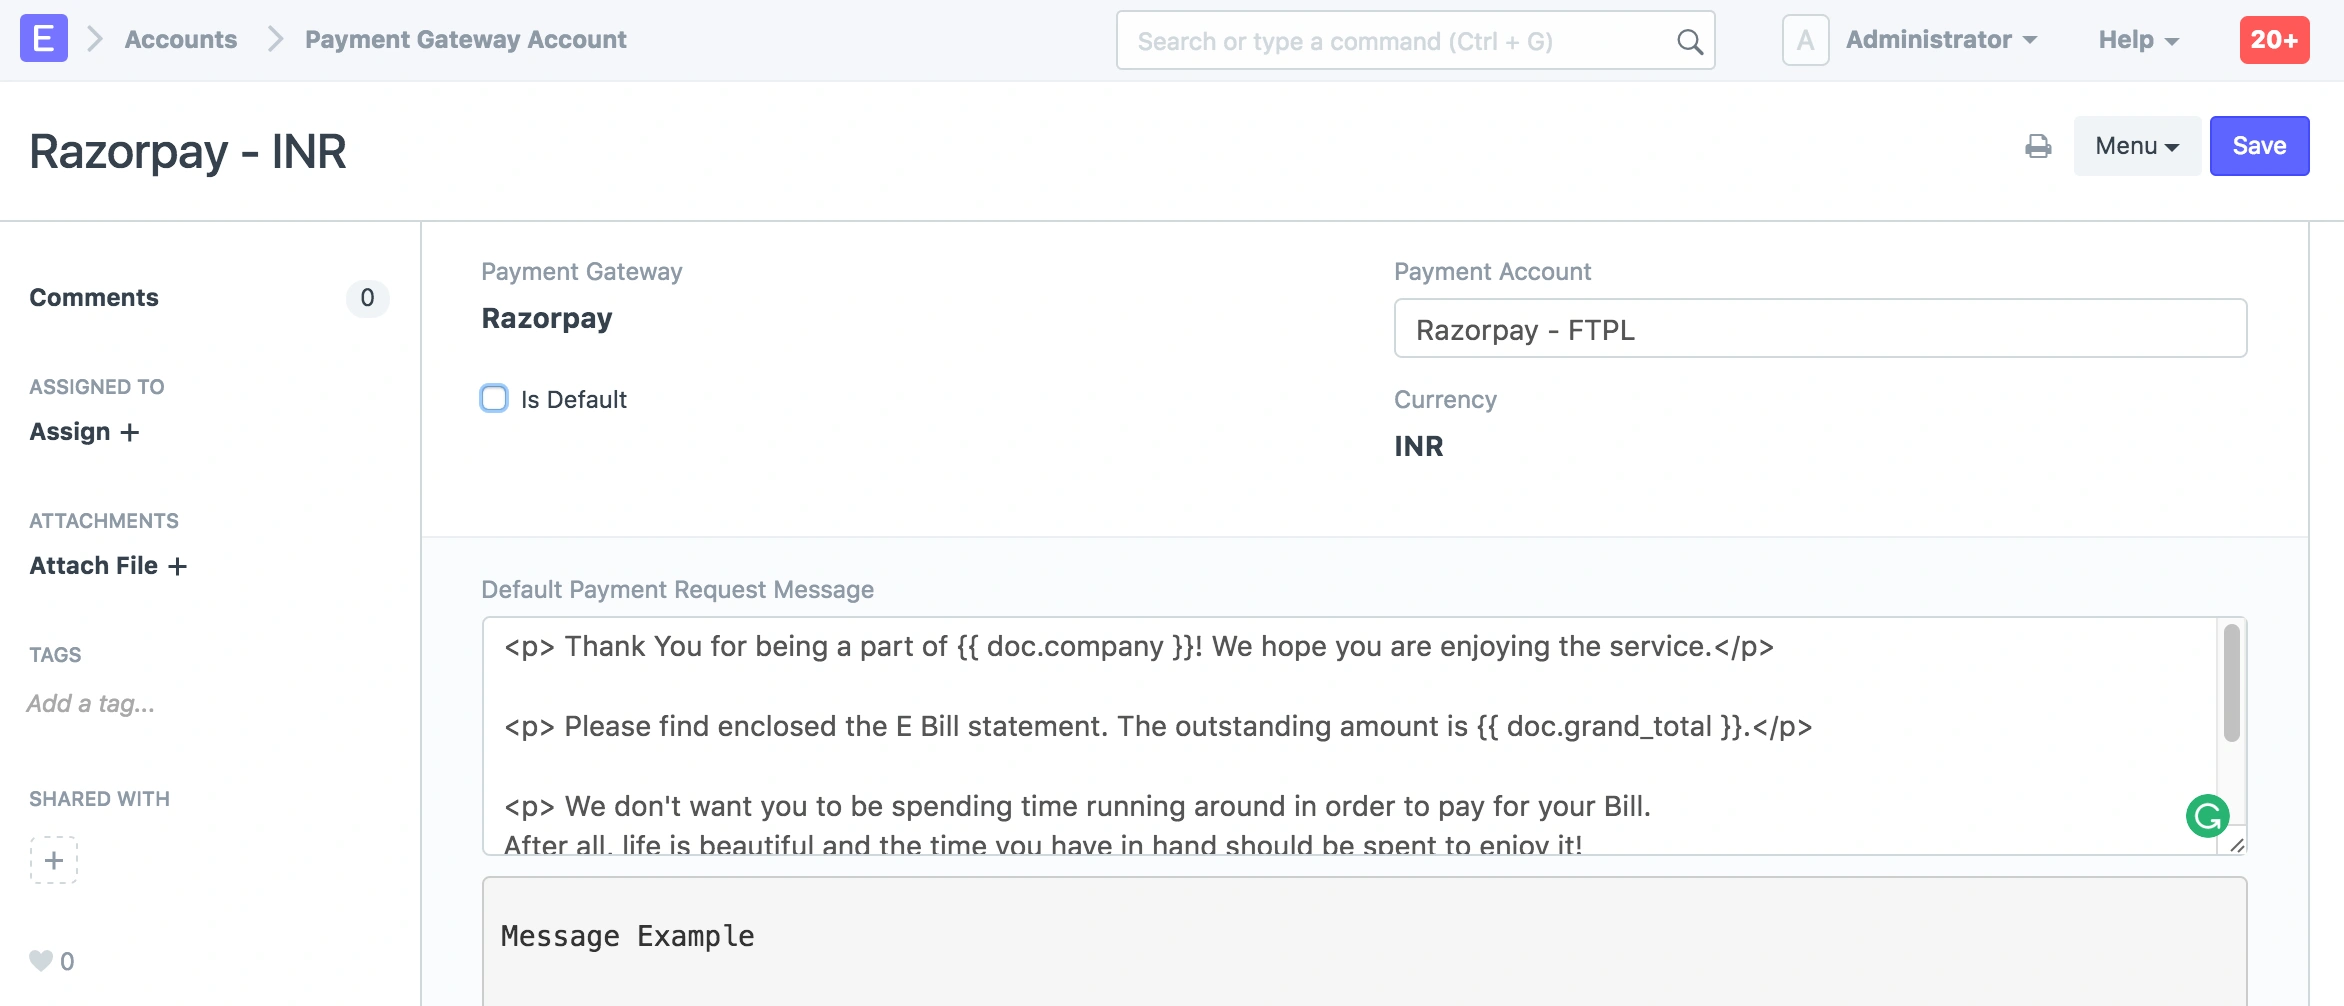The image size is (2344, 1006).
Task: Open the 20+ notifications badge
Action: 2274,40
